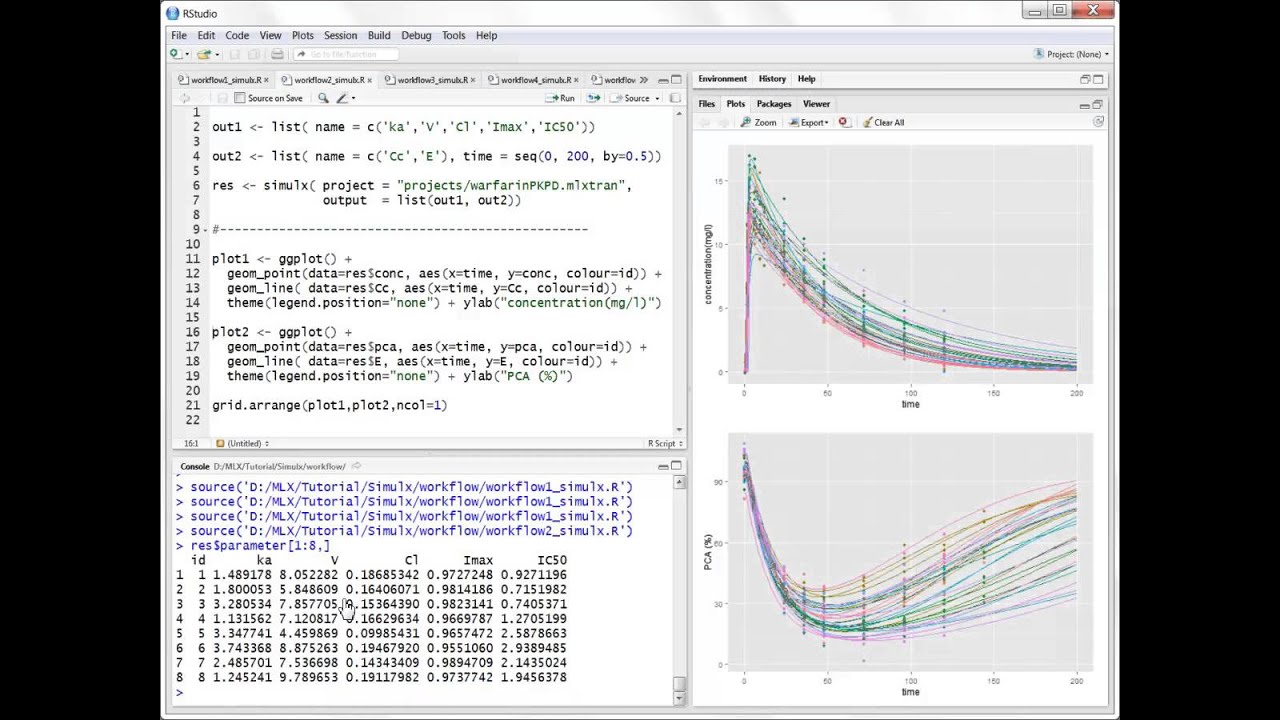Click the Find/Replace magnifier icon in editor
The image size is (1280, 720).
click(323, 98)
